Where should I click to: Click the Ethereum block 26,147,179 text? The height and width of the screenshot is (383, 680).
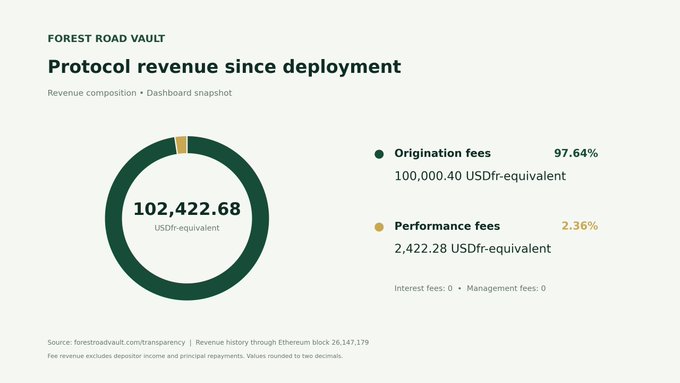pyautogui.click(x=324, y=342)
